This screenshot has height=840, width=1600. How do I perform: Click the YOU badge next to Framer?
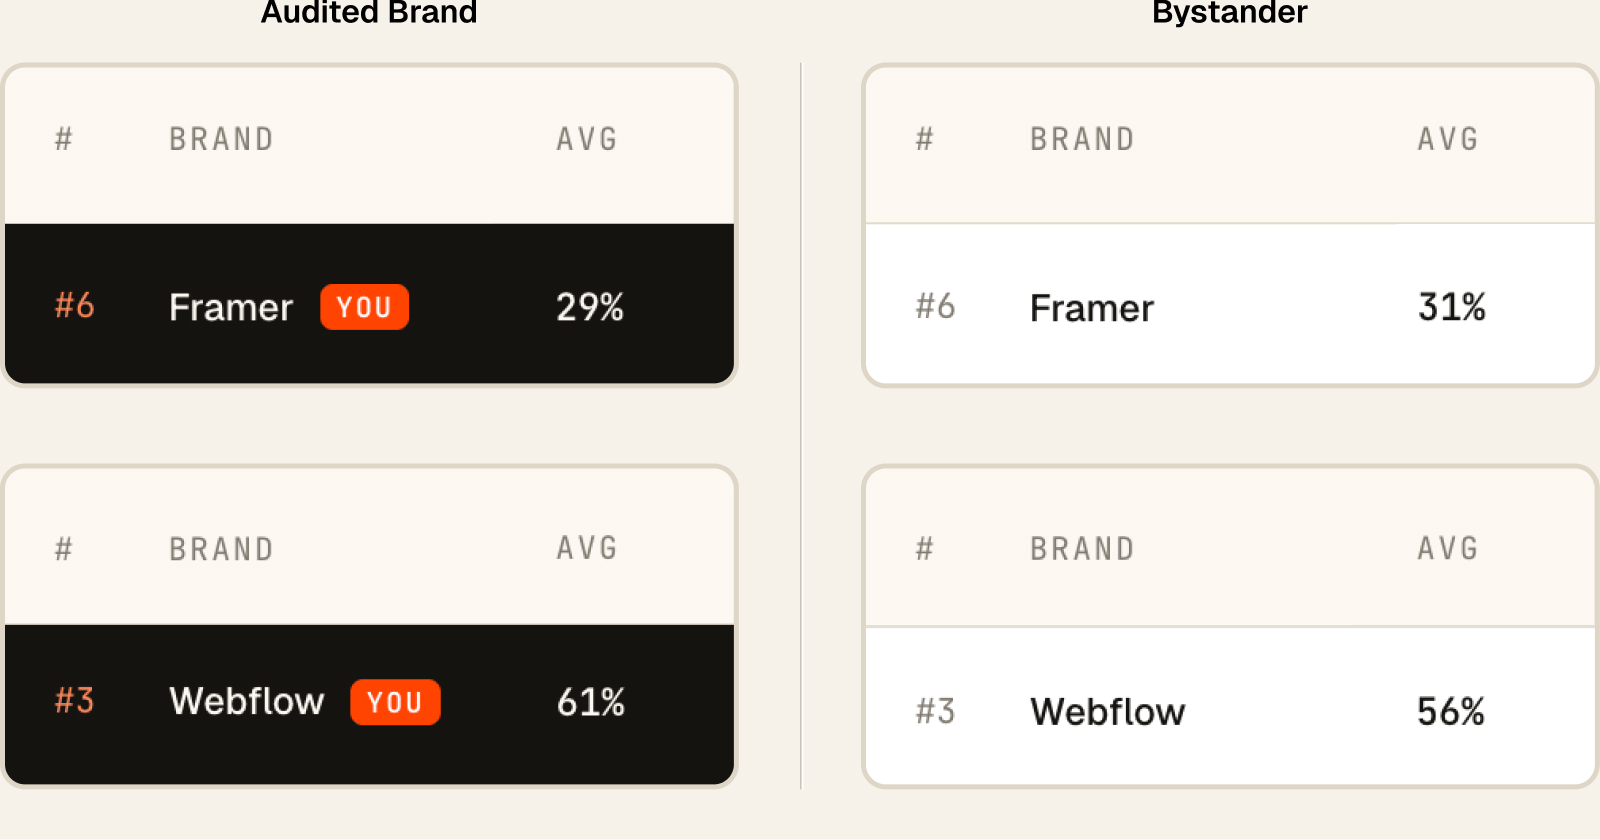tap(364, 307)
